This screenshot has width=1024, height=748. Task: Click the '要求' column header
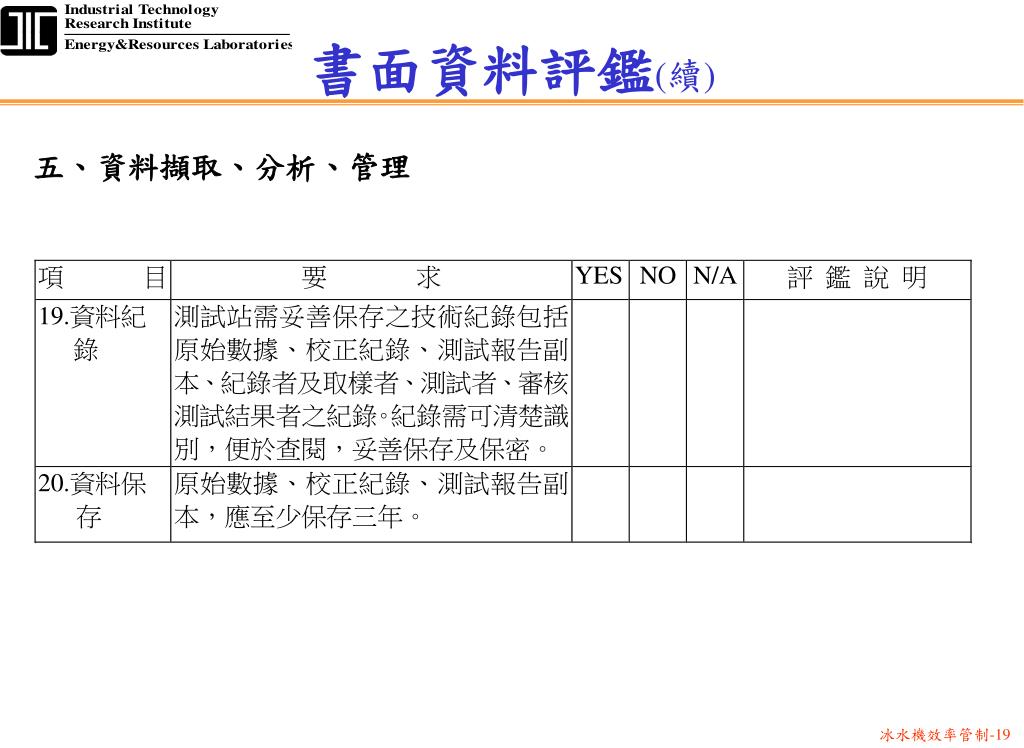pyautogui.click(x=371, y=280)
